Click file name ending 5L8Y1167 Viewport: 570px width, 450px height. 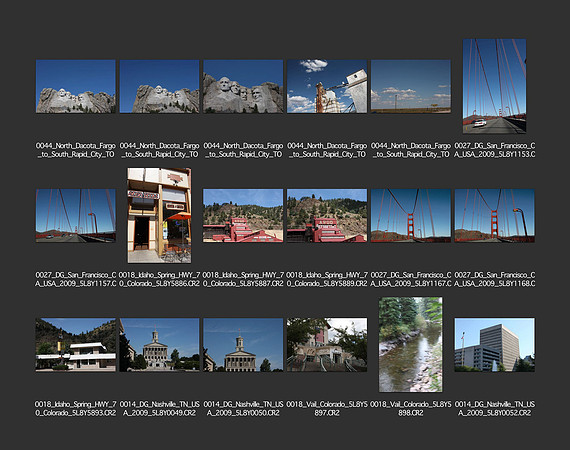click(x=411, y=279)
